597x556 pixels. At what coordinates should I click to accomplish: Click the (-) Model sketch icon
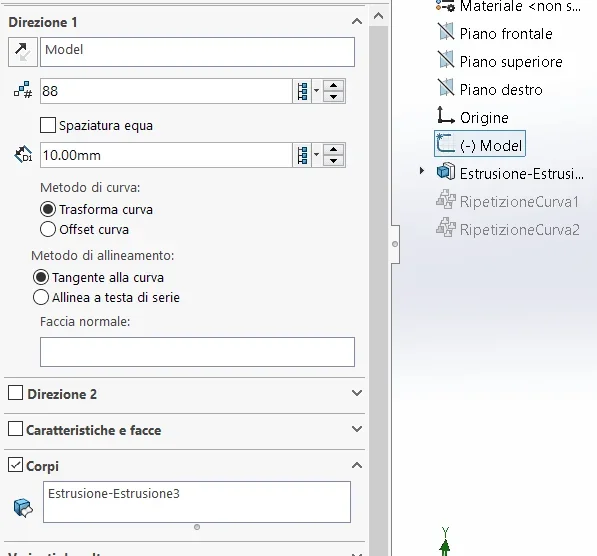(x=445, y=144)
